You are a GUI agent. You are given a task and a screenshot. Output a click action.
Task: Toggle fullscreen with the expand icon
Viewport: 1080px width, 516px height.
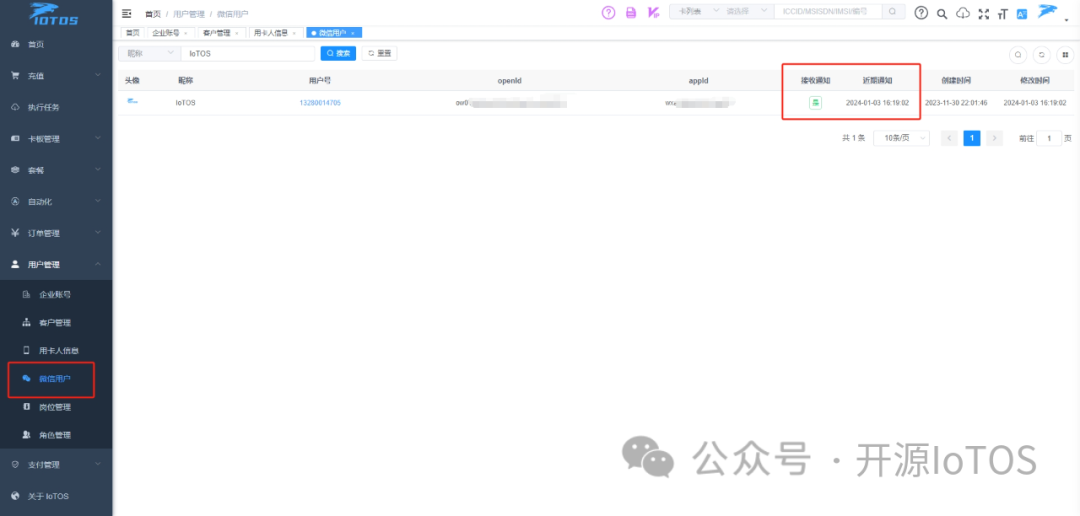984,14
